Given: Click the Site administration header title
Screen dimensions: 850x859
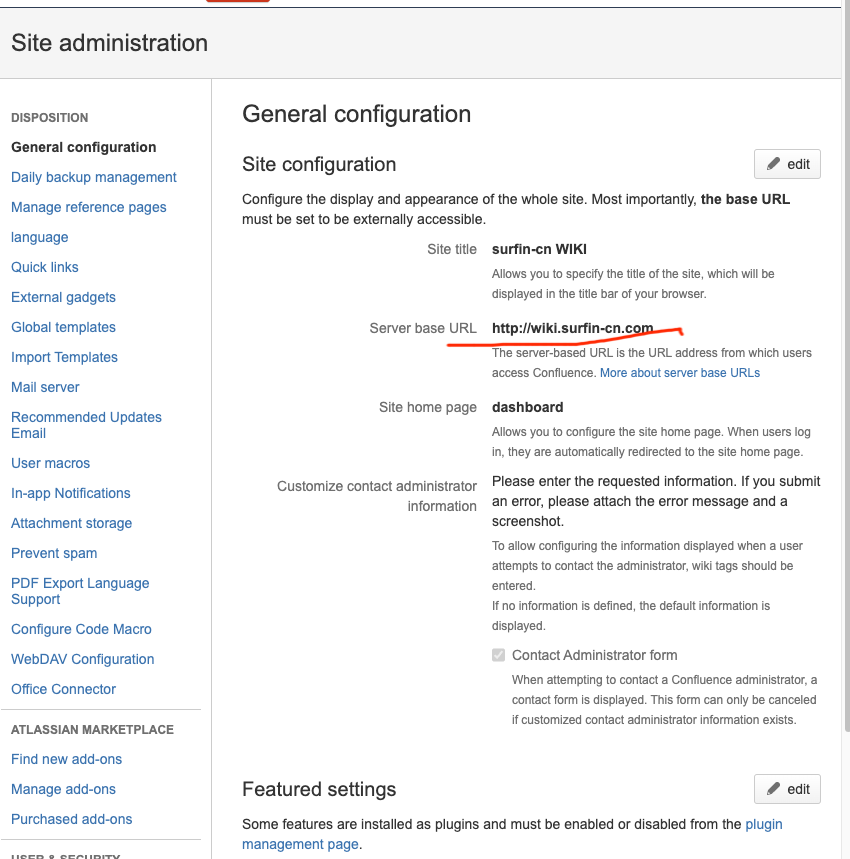Looking at the screenshot, I should [x=110, y=43].
